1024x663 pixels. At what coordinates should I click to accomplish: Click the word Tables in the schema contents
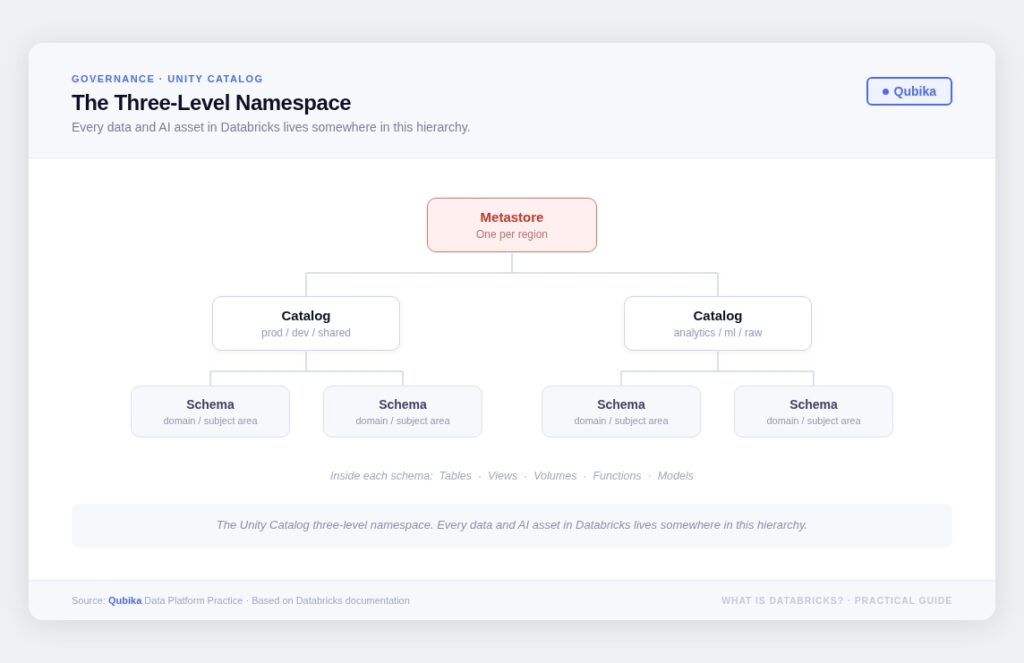[455, 476]
